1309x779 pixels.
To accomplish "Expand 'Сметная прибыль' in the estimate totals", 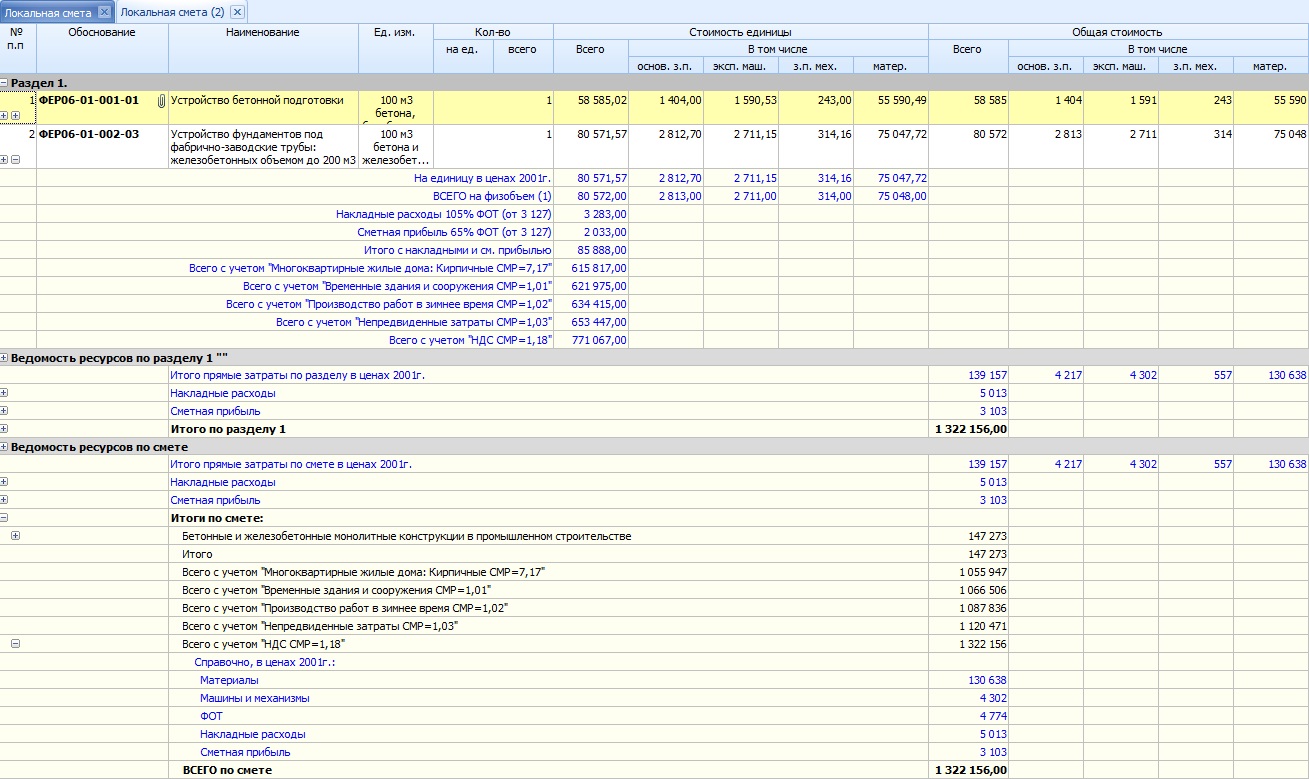I will click(x=5, y=500).
